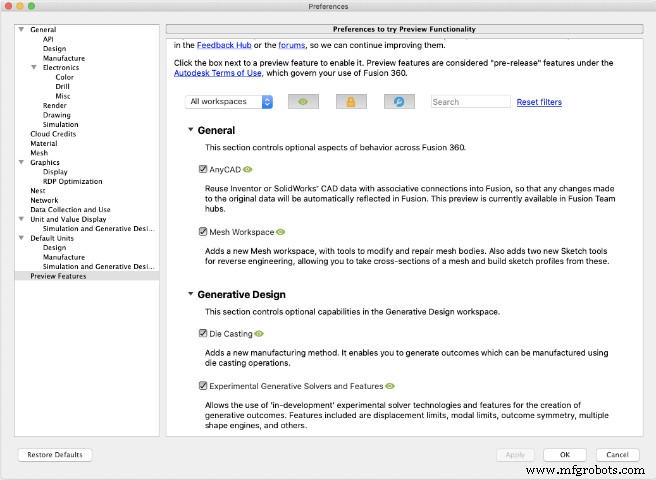
Task: Uncheck Experimental Generative Solvers and Features
Action: pos(203,385)
